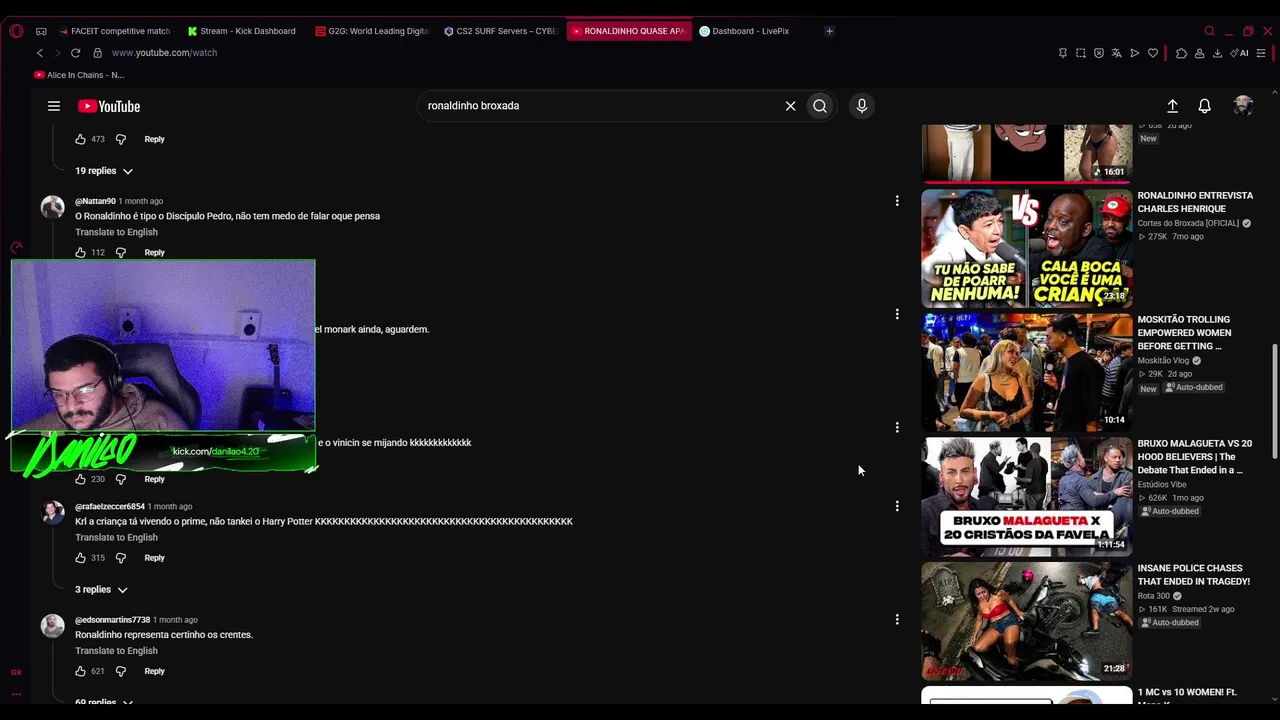
Task: Open YouTube notifications bell
Action: [x=1205, y=106]
